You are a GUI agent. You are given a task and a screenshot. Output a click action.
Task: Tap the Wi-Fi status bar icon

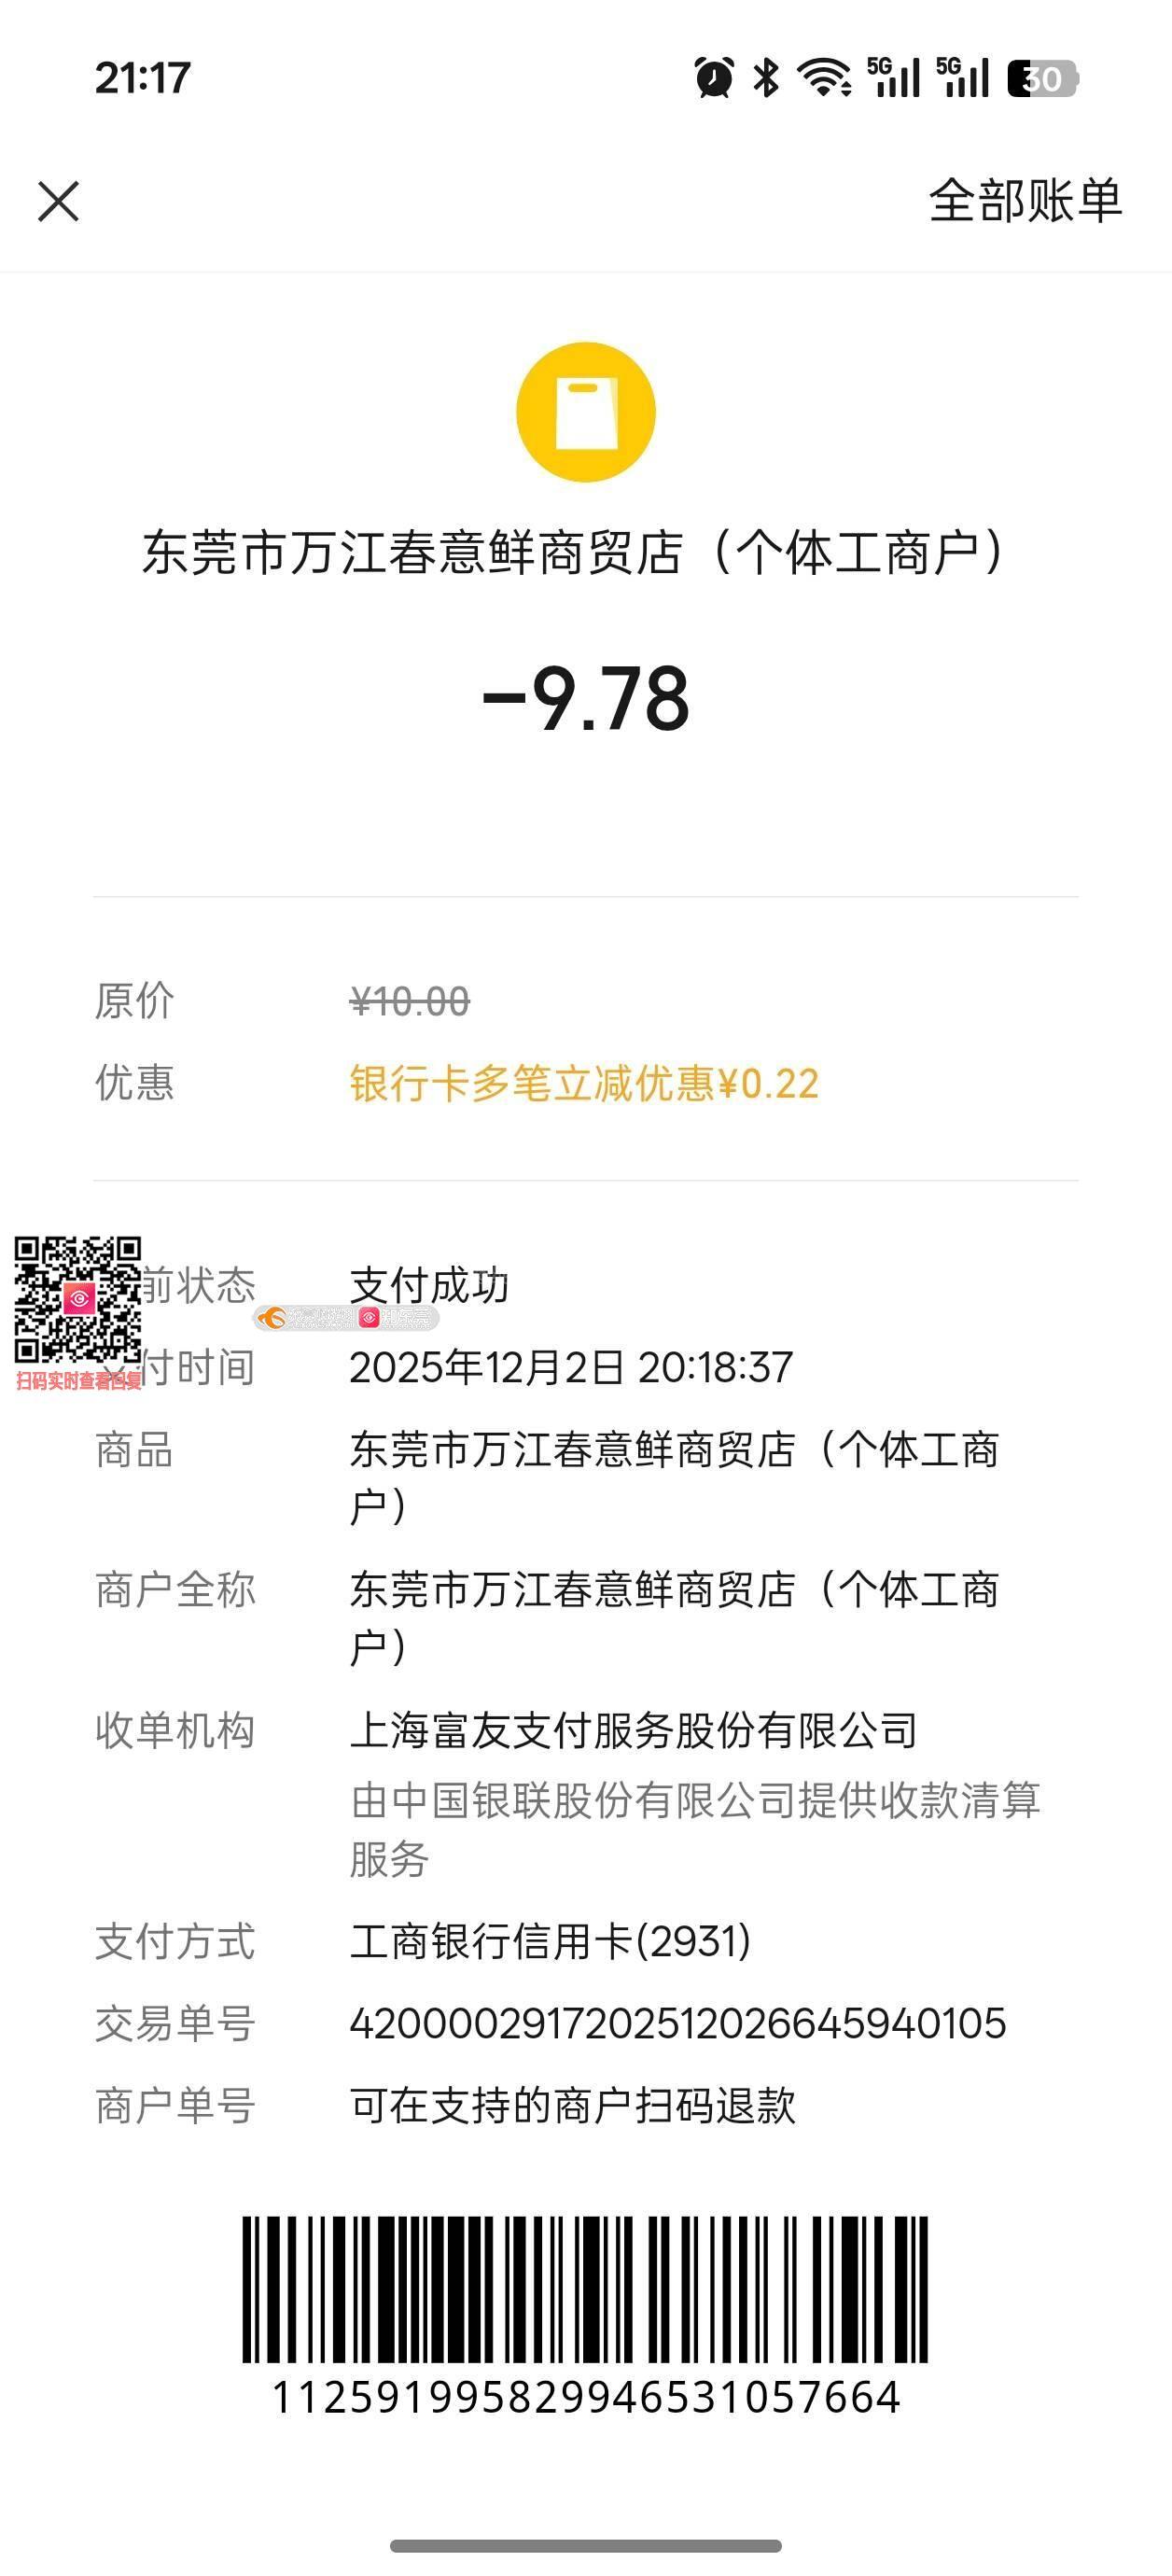pyautogui.click(x=823, y=78)
